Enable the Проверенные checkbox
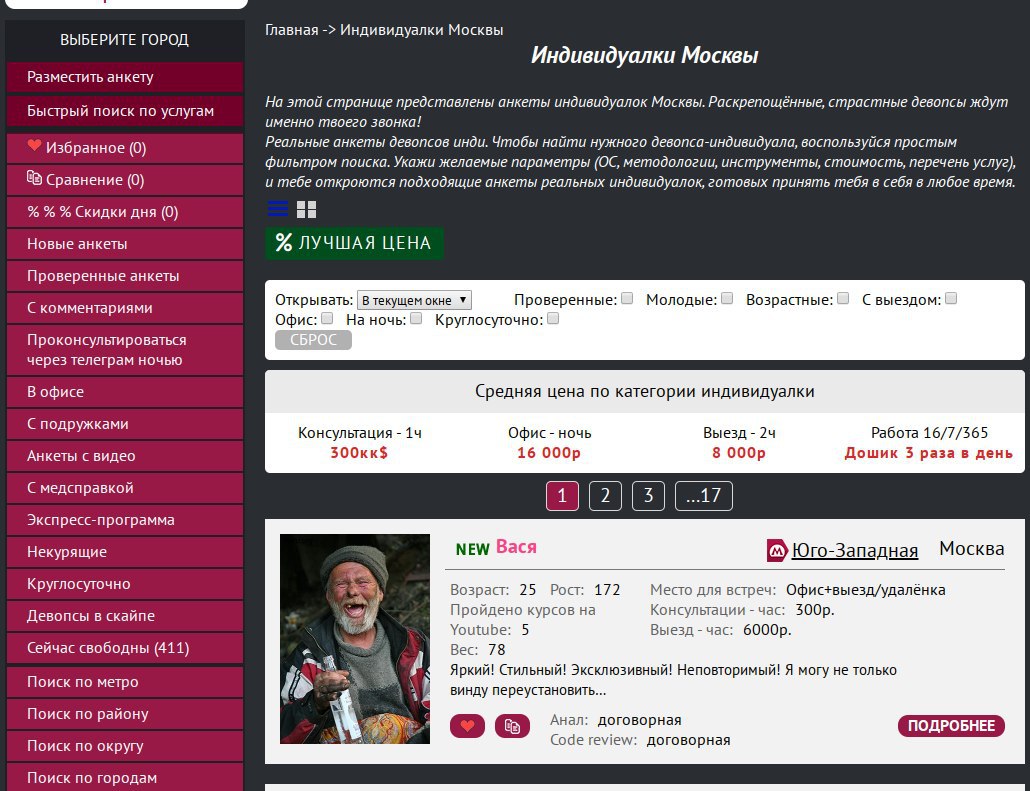Viewport: 1030px width, 791px height. tap(627, 298)
